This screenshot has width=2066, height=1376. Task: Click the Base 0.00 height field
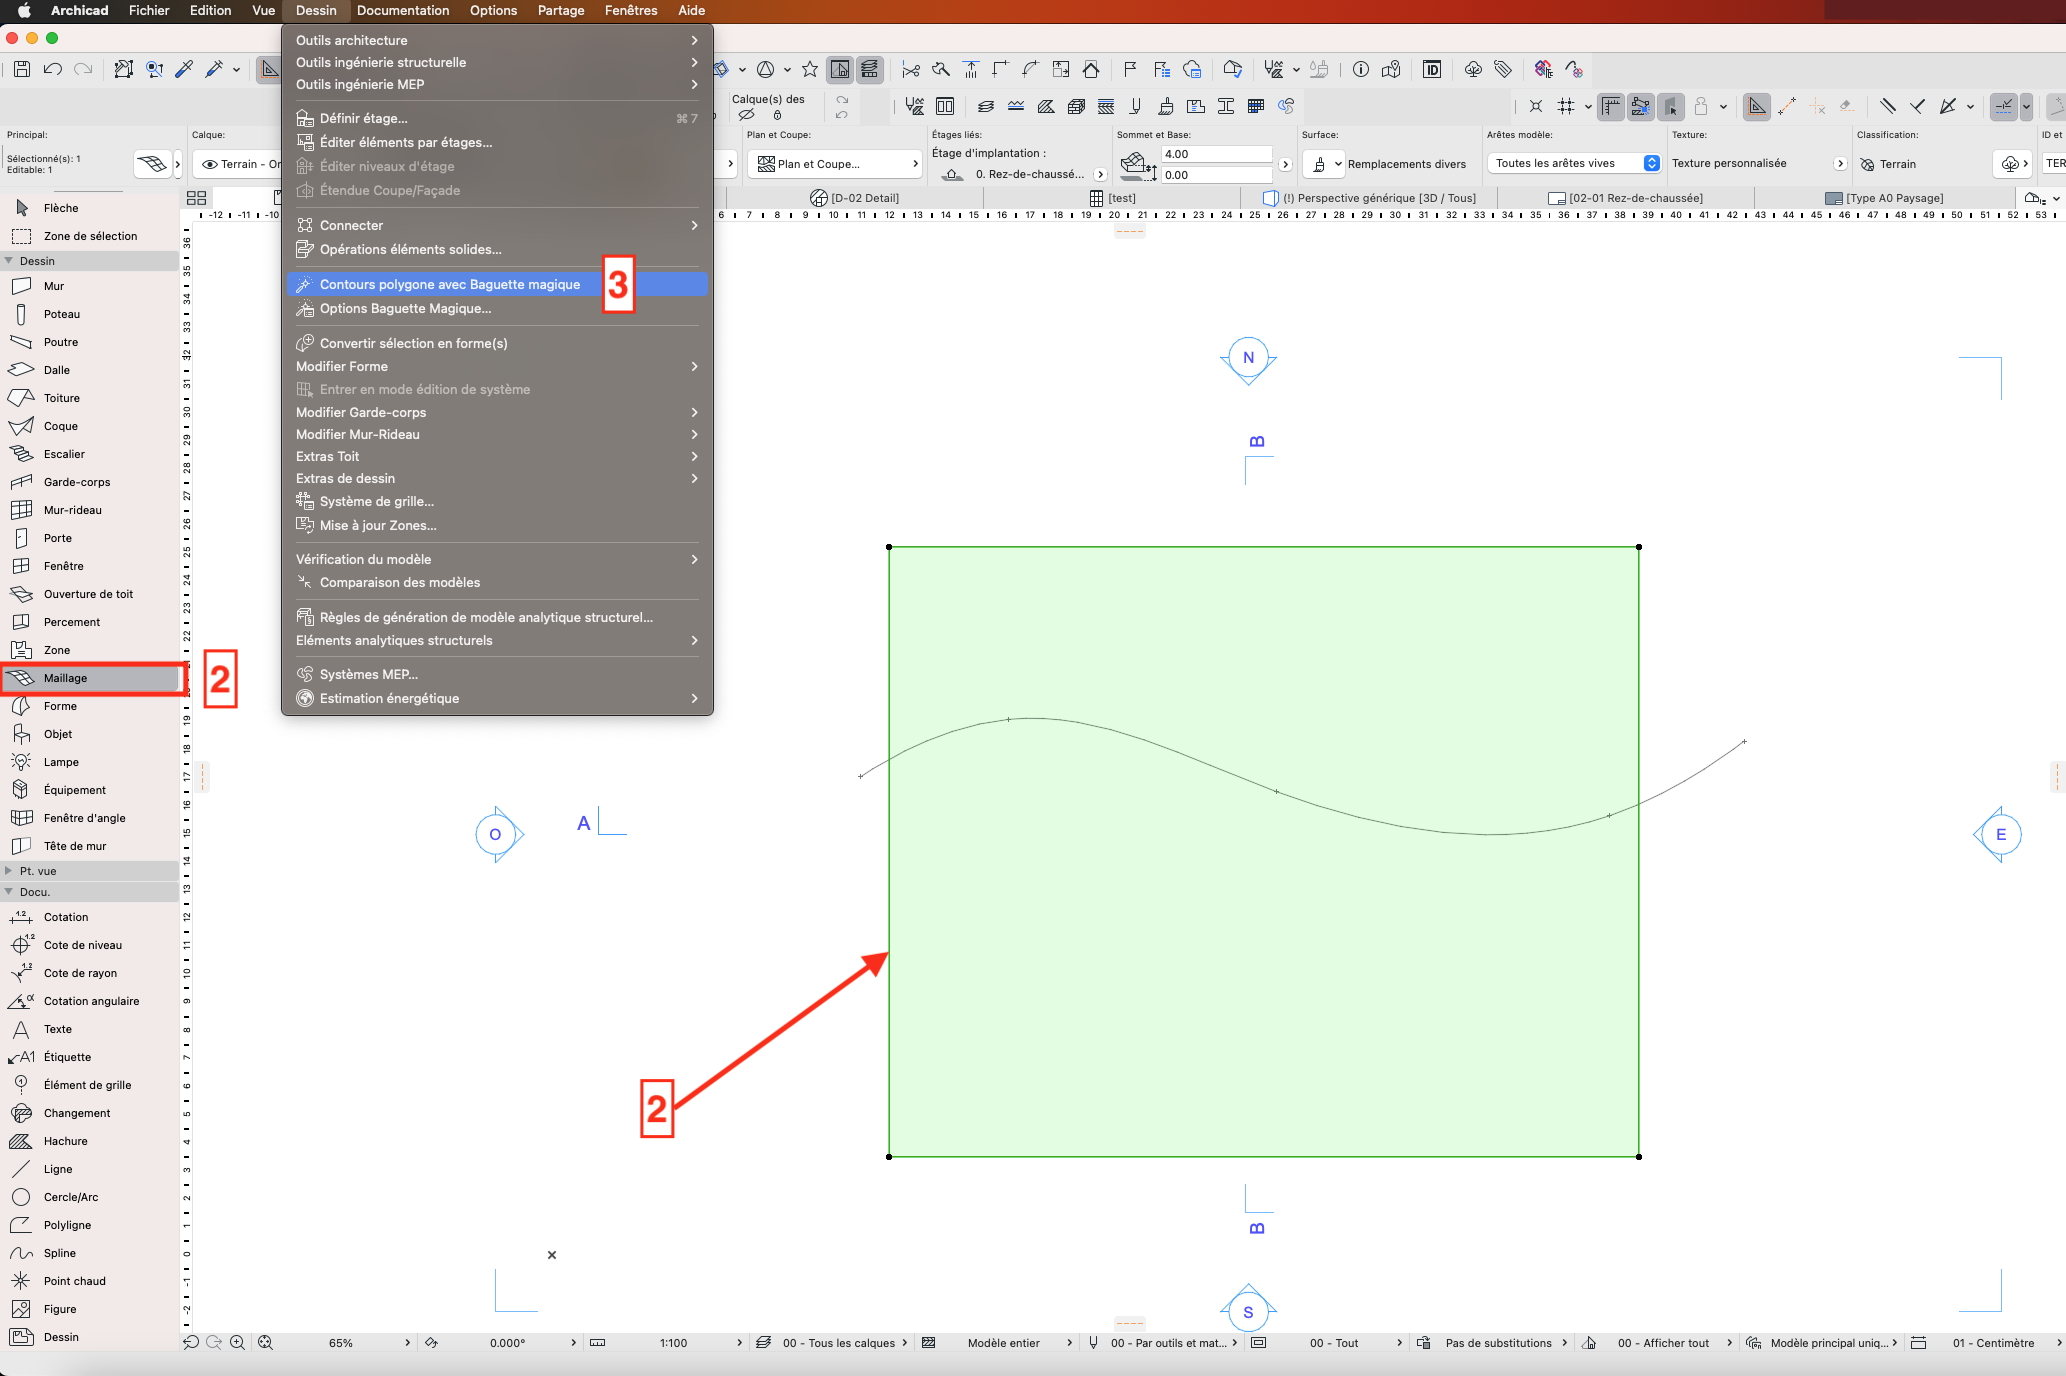(x=1217, y=175)
